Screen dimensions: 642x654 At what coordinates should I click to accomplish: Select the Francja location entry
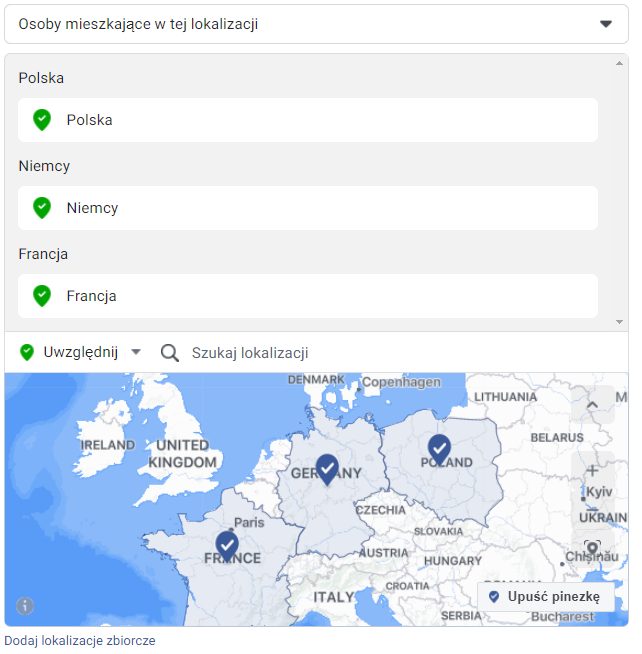point(308,296)
